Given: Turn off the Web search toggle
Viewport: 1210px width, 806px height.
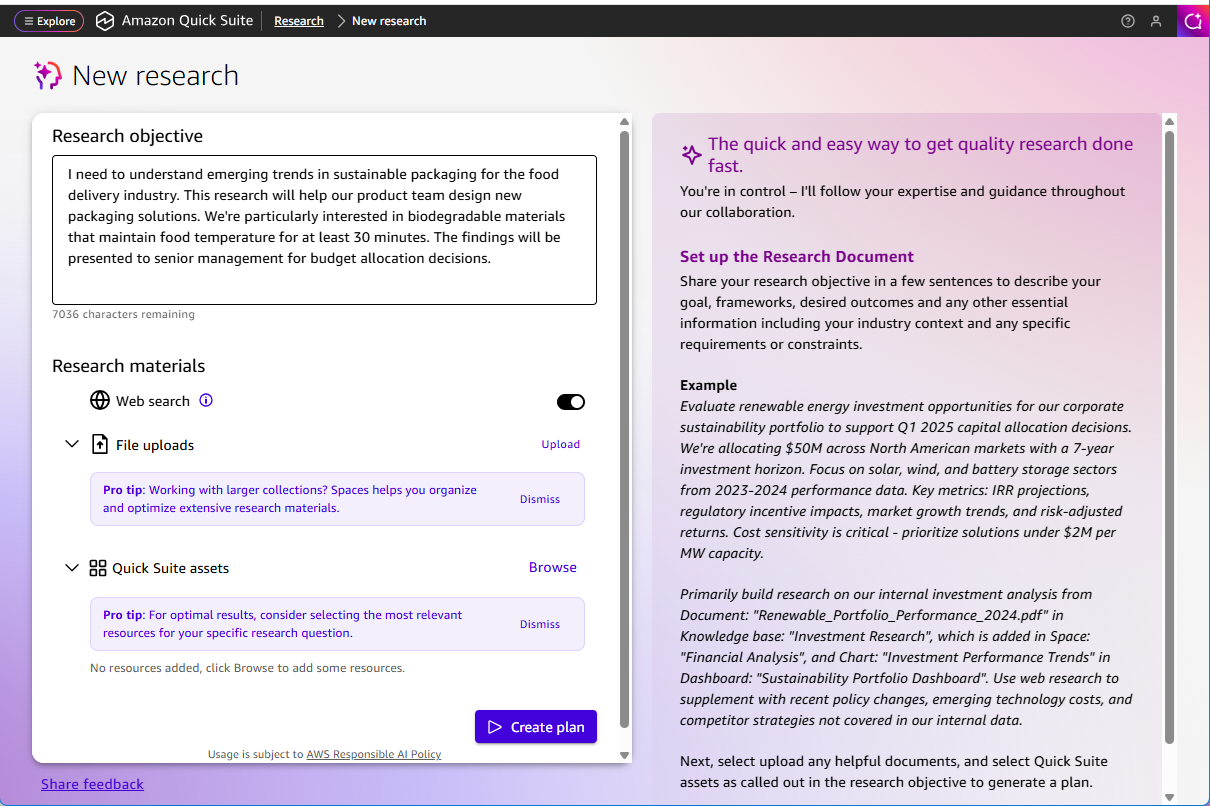Looking at the screenshot, I should [x=571, y=402].
